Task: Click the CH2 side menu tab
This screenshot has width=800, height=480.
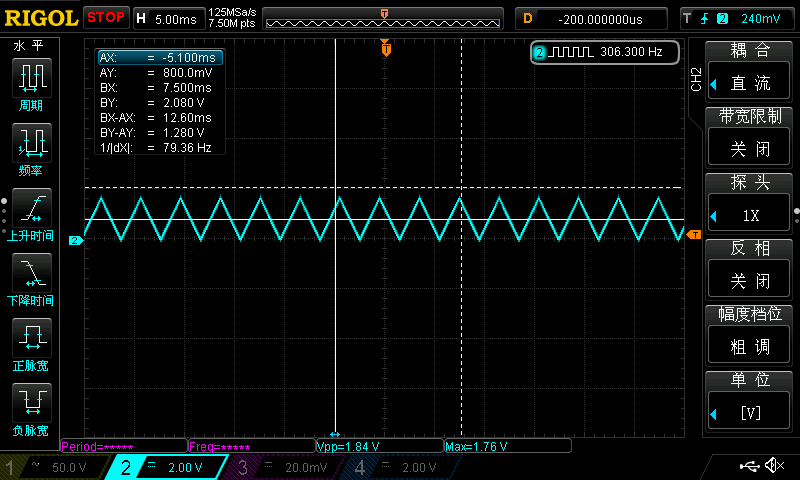Action: coord(696,79)
